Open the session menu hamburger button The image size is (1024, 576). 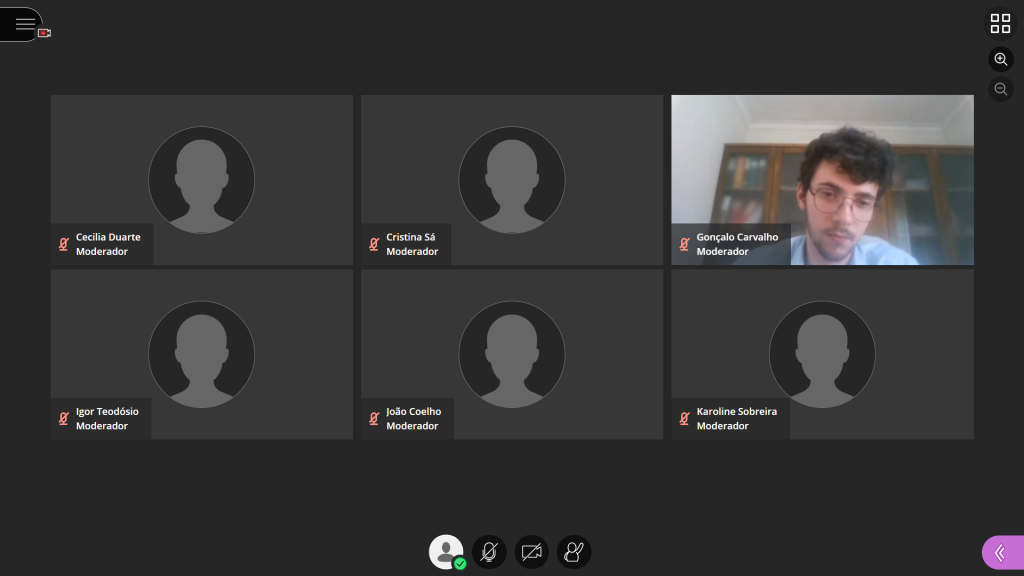click(x=24, y=24)
